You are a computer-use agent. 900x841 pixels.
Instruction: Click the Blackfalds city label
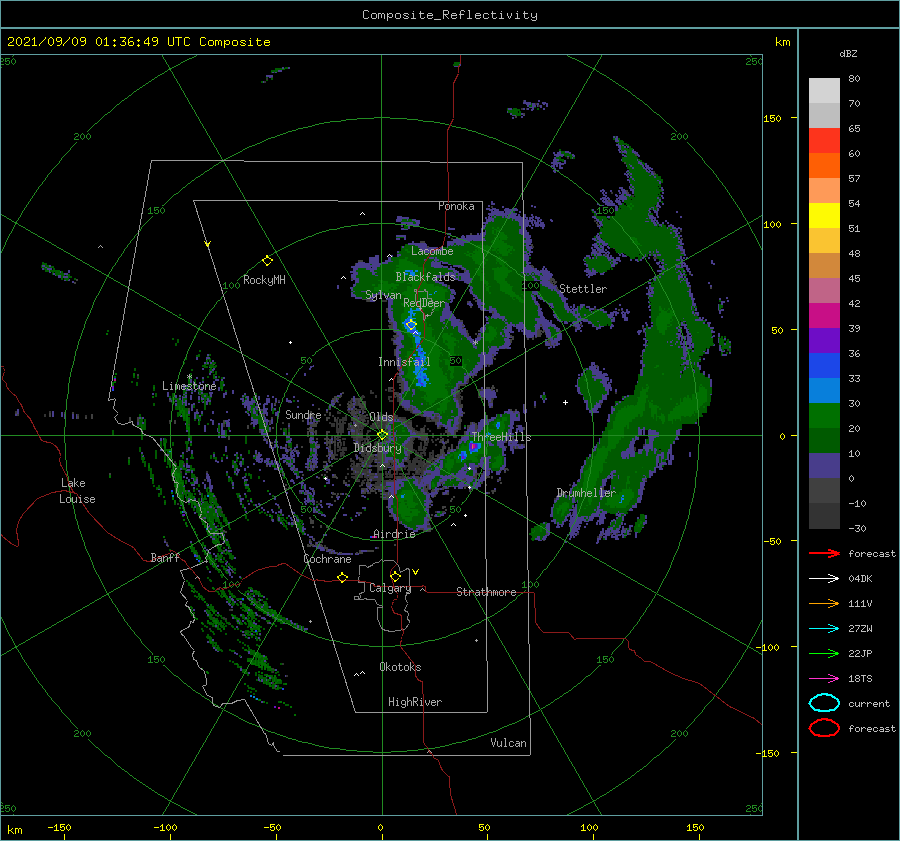(x=425, y=277)
